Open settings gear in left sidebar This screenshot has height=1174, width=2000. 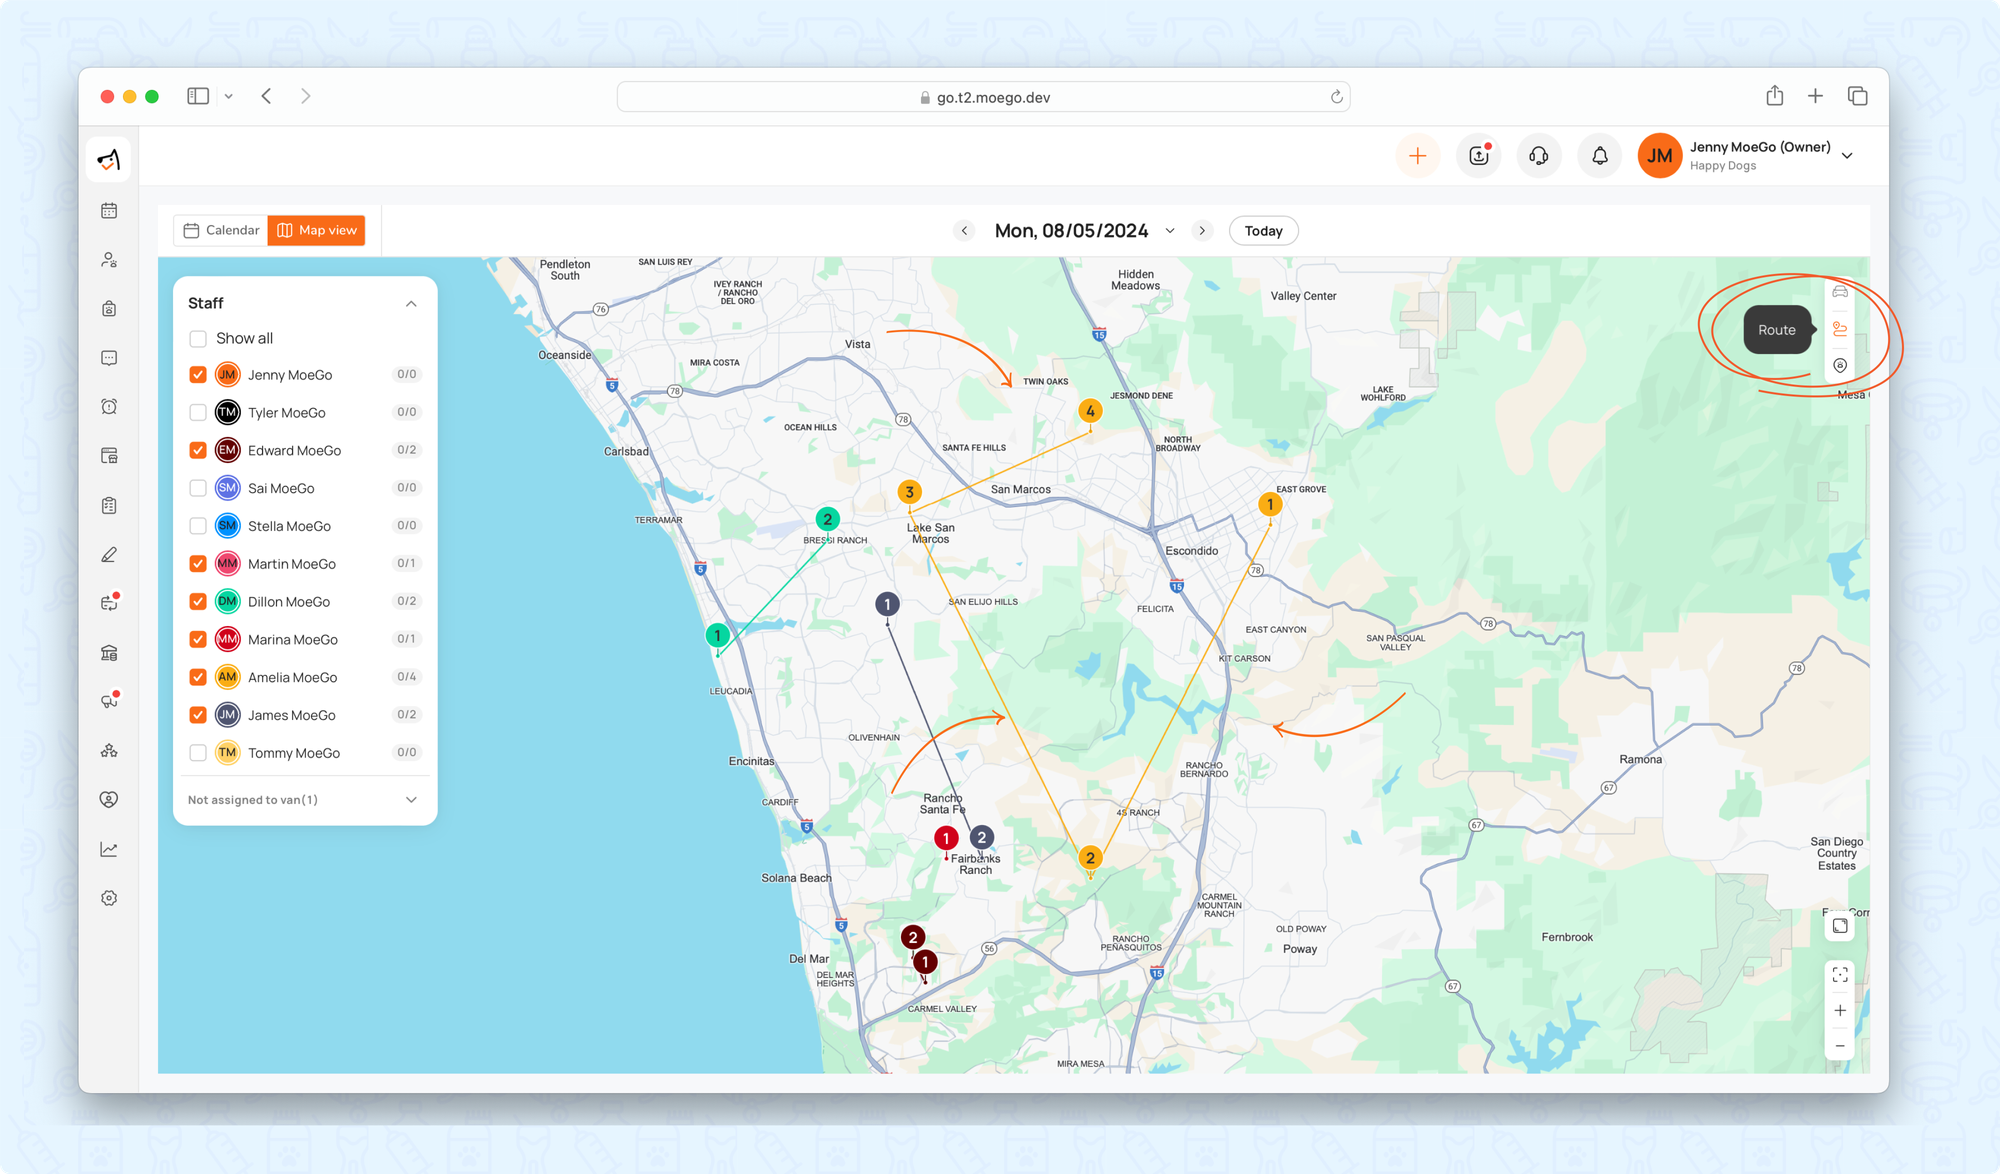tap(110, 898)
